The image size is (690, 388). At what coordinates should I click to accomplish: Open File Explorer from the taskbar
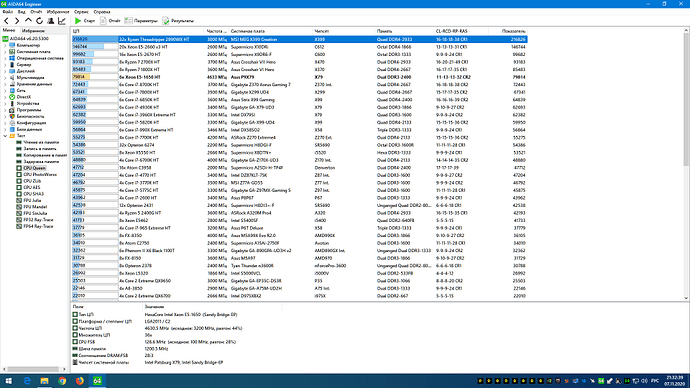44,381
